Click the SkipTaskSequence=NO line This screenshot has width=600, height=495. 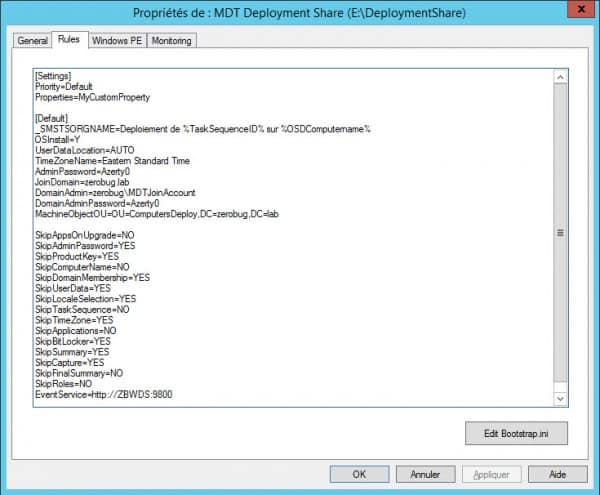pos(82,309)
